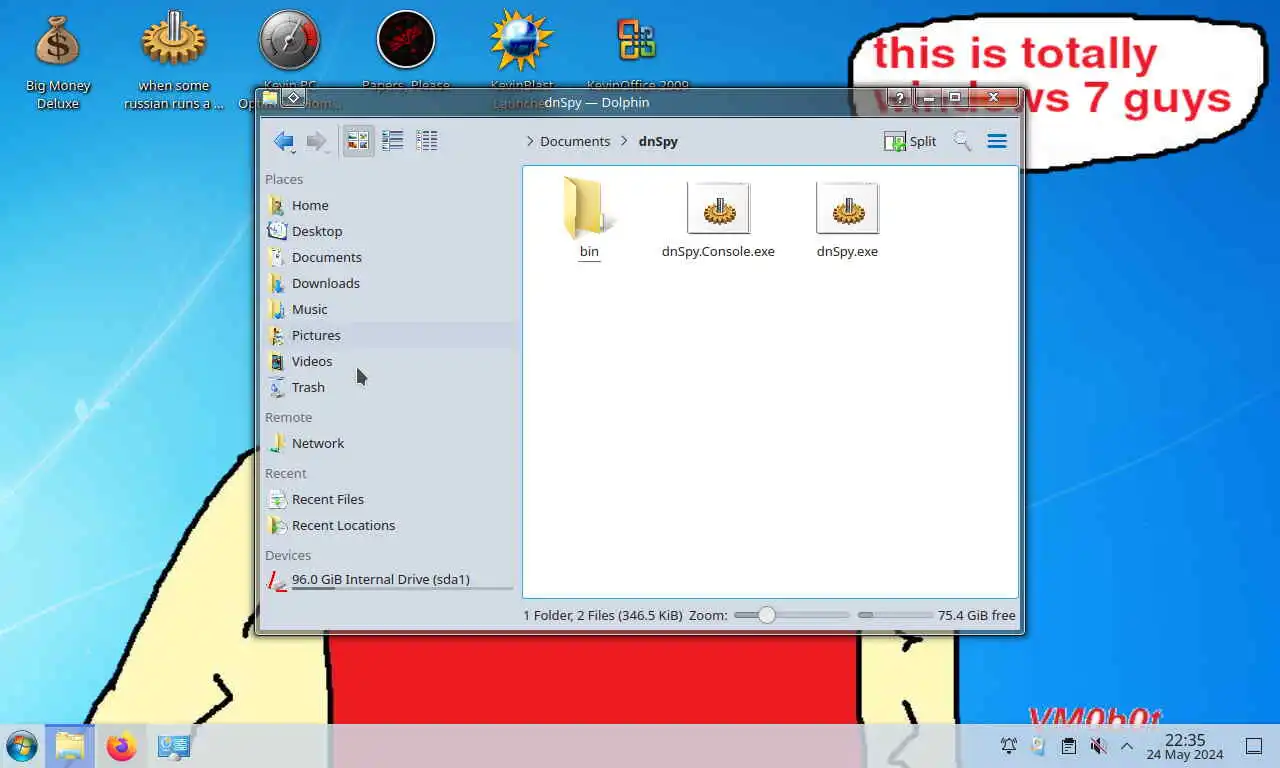
Task: Click the 75.4 GiB free space bar
Action: click(x=895, y=615)
